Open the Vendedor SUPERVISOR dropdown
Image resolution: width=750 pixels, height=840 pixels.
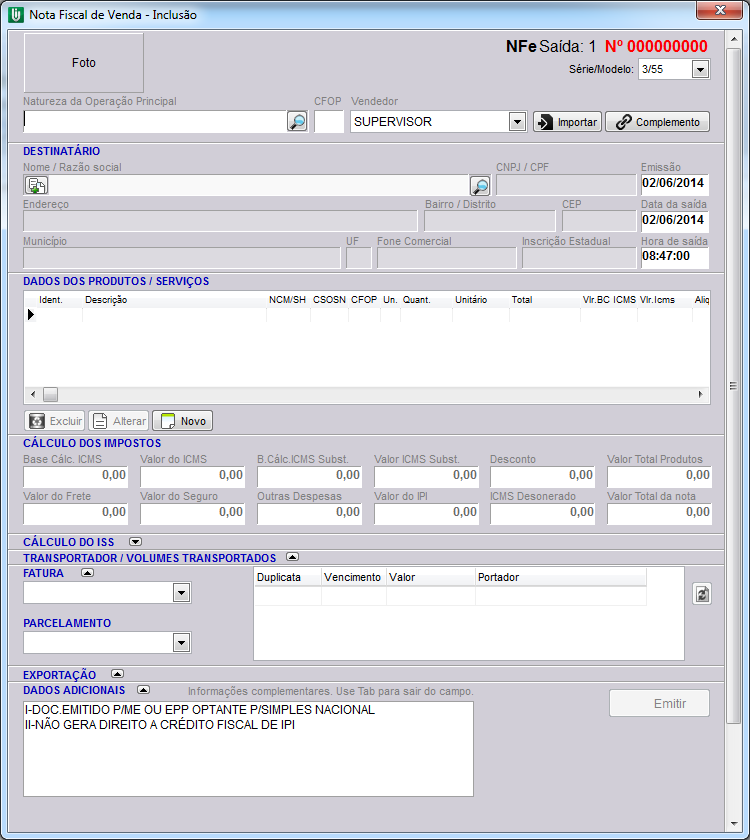tap(517, 122)
